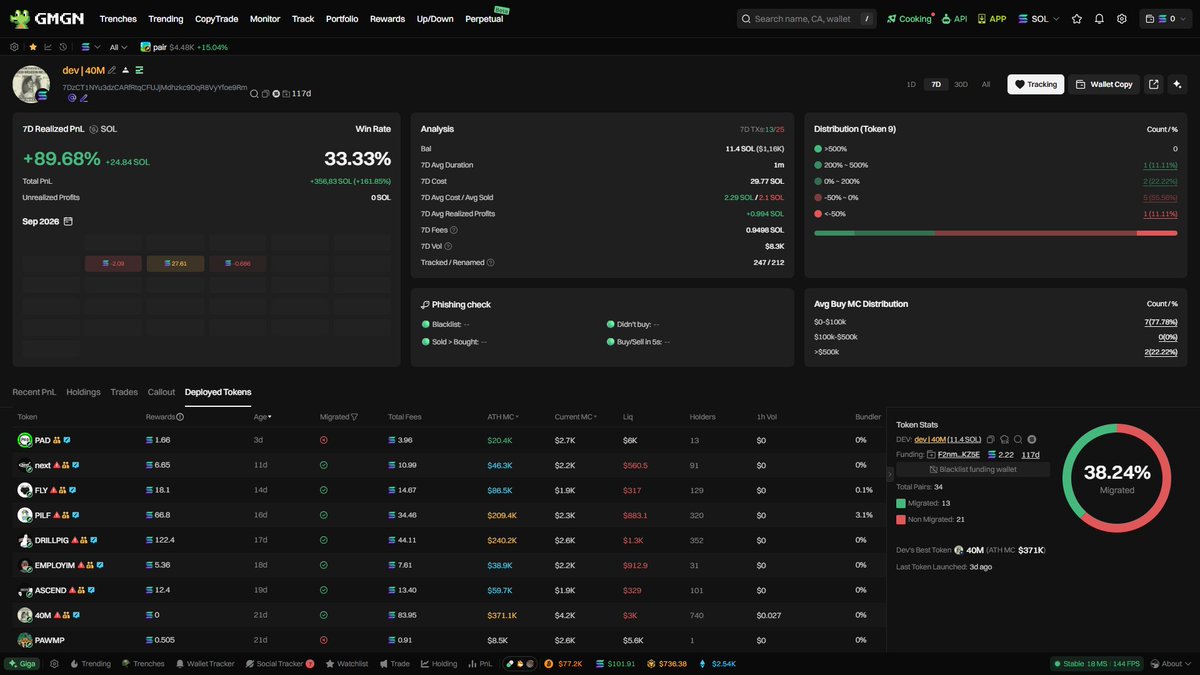The height and width of the screenshot is (675, 1200).
Task: Expand the wallet balance dropdown showing 0
Action: pos(1166,19)
